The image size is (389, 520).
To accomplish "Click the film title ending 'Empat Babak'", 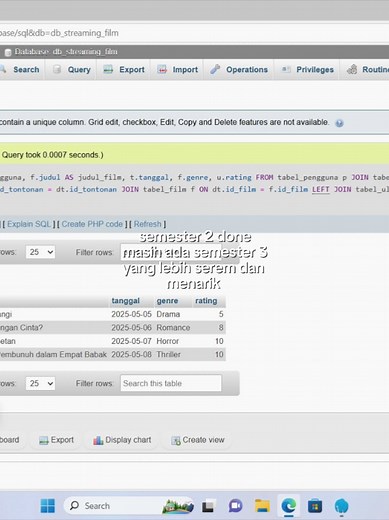I will (53, 354).
